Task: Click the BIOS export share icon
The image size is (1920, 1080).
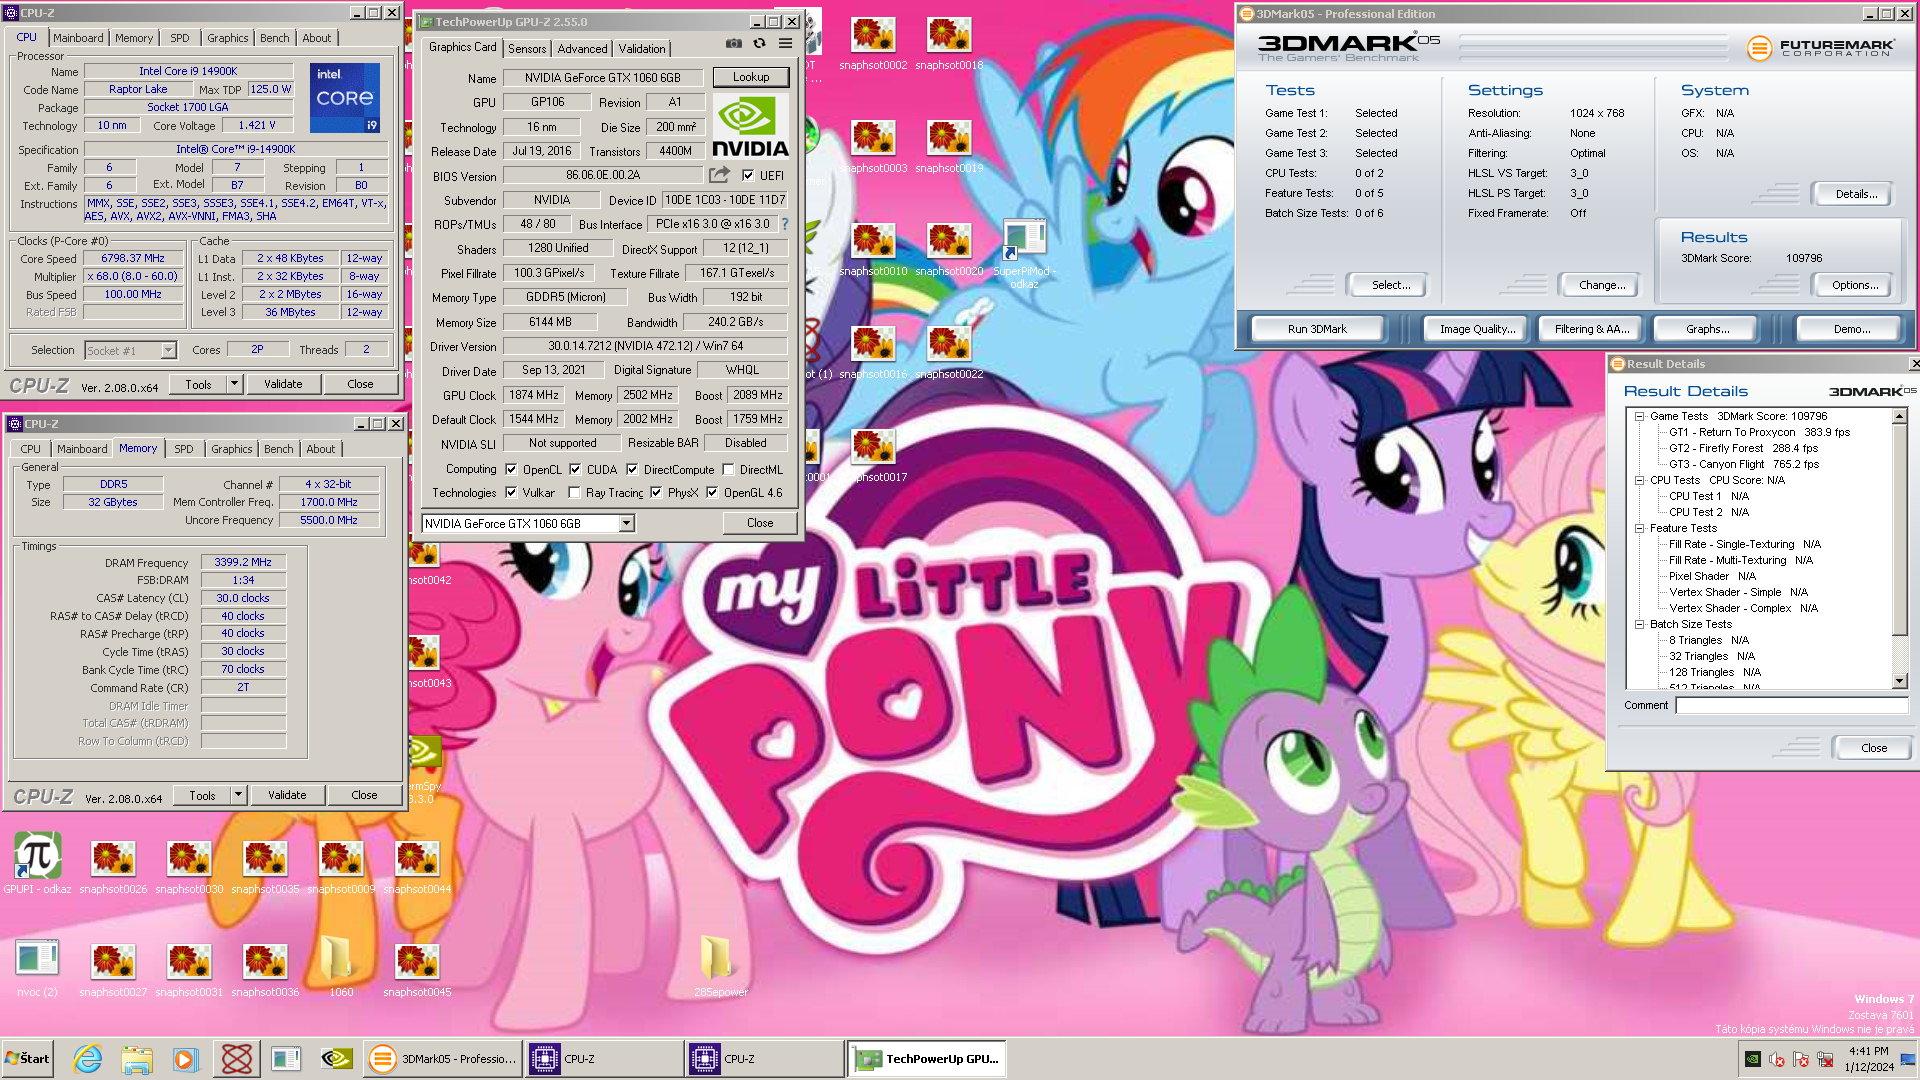Action: tap(719, 175)
